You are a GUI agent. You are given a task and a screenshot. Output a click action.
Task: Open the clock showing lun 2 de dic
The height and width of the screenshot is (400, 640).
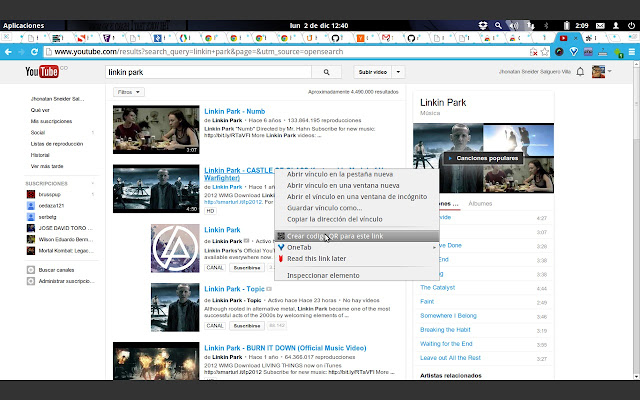pos(319,25)
